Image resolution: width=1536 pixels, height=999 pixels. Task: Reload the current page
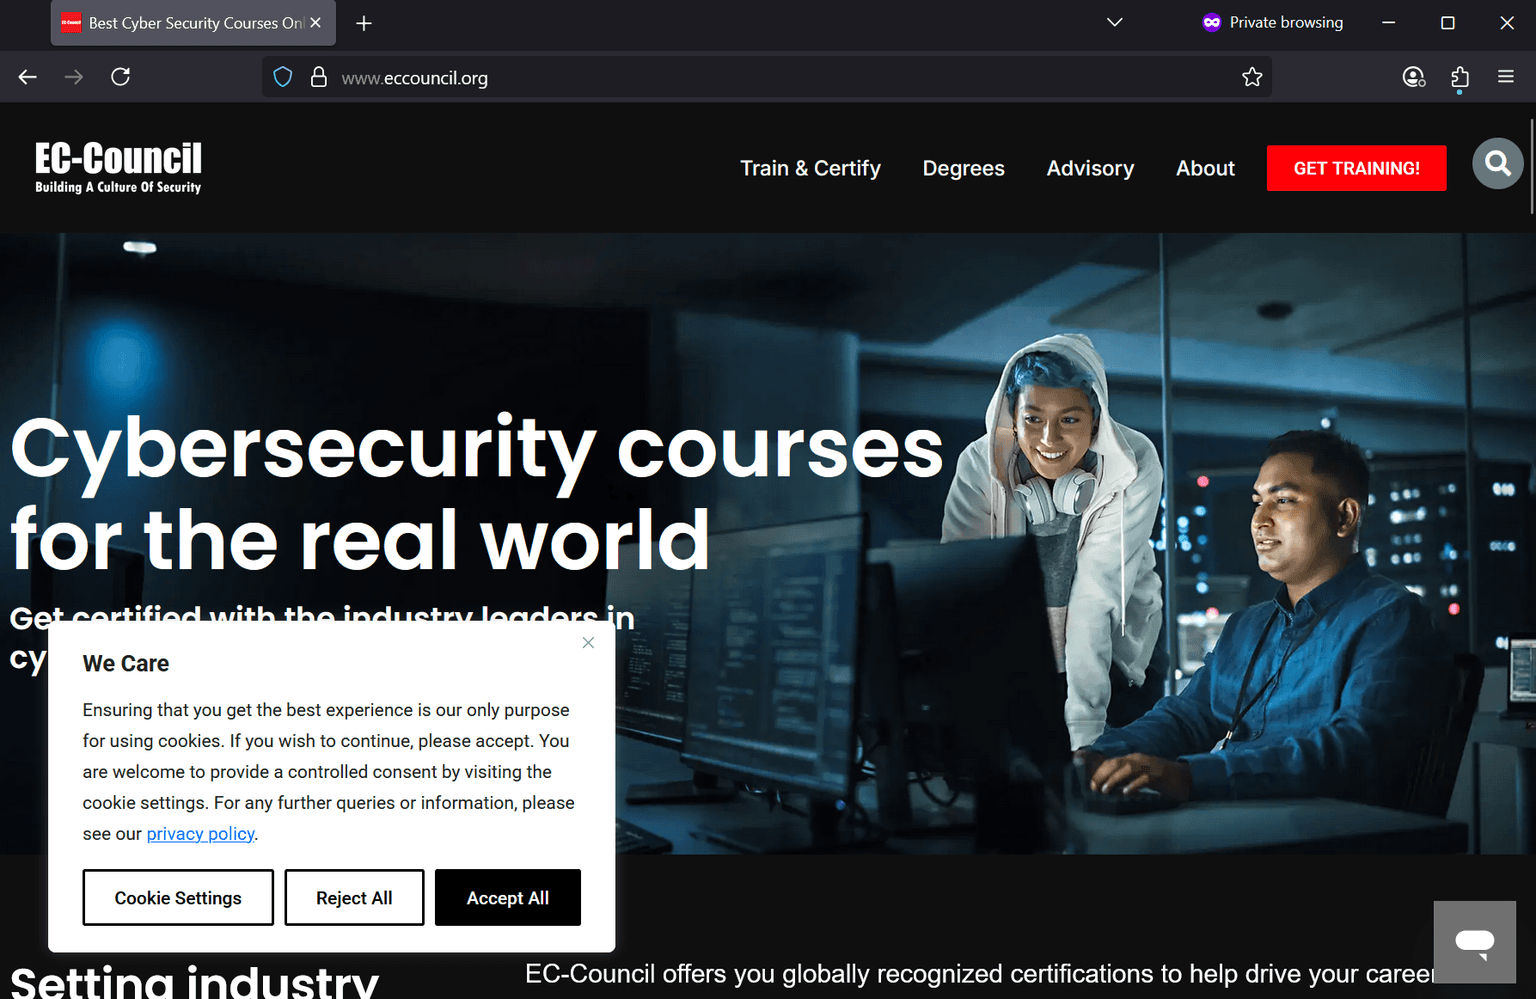[x=120, y=77]
